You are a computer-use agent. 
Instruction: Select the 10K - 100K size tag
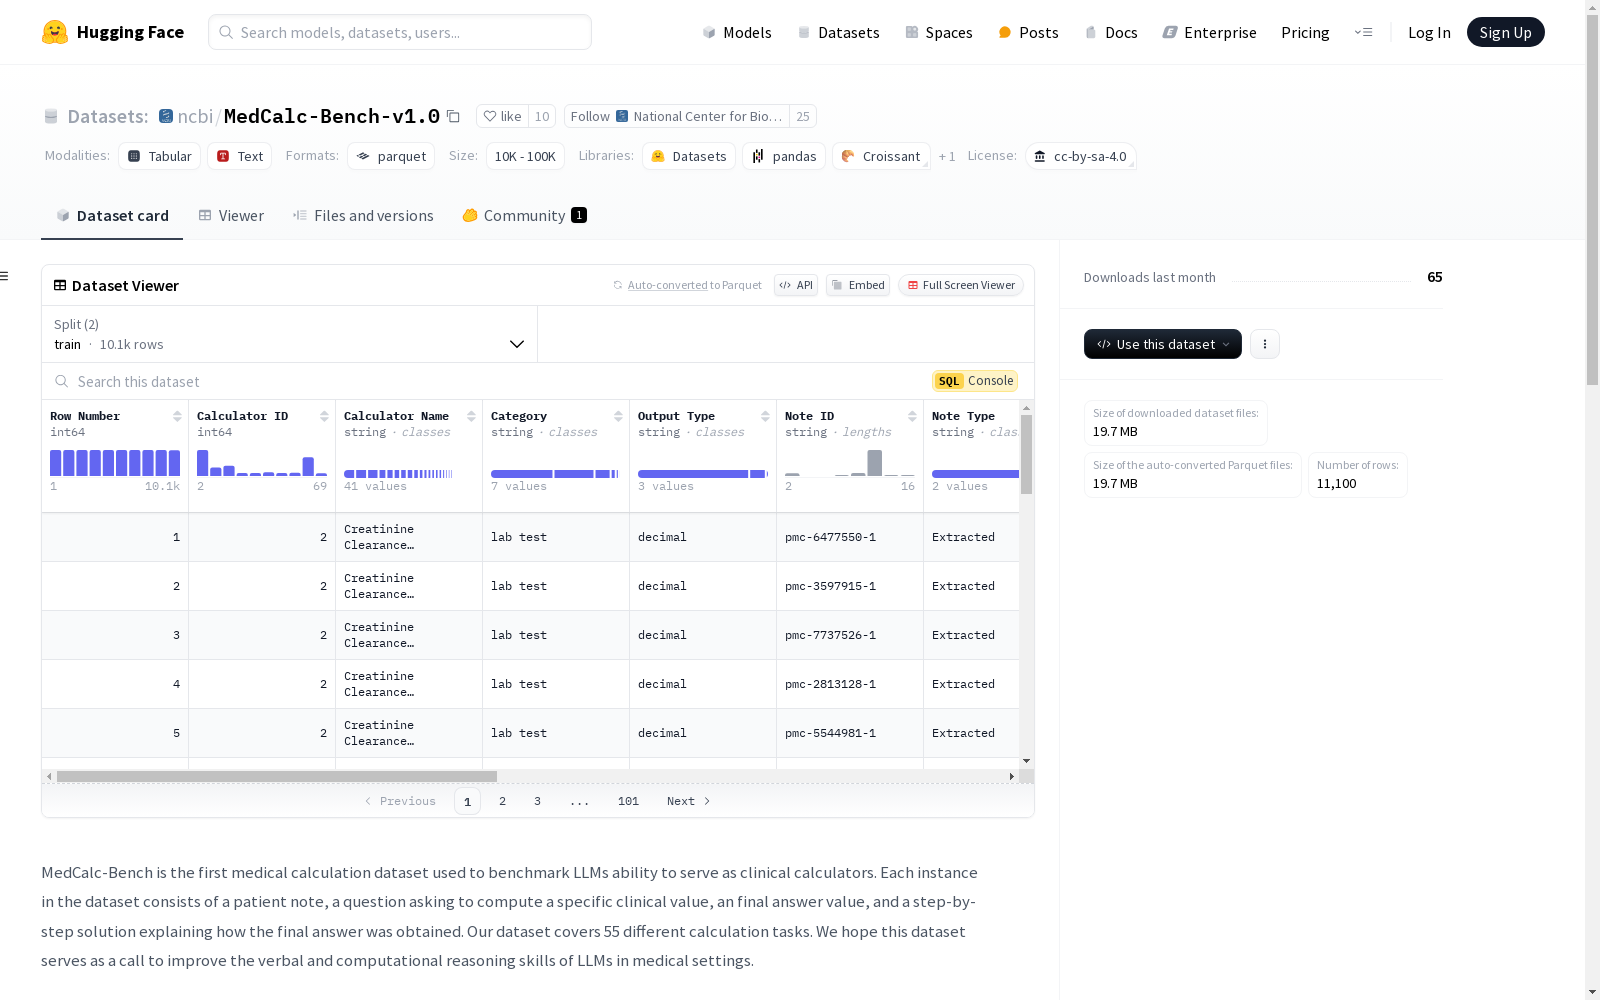coord(525,156)
